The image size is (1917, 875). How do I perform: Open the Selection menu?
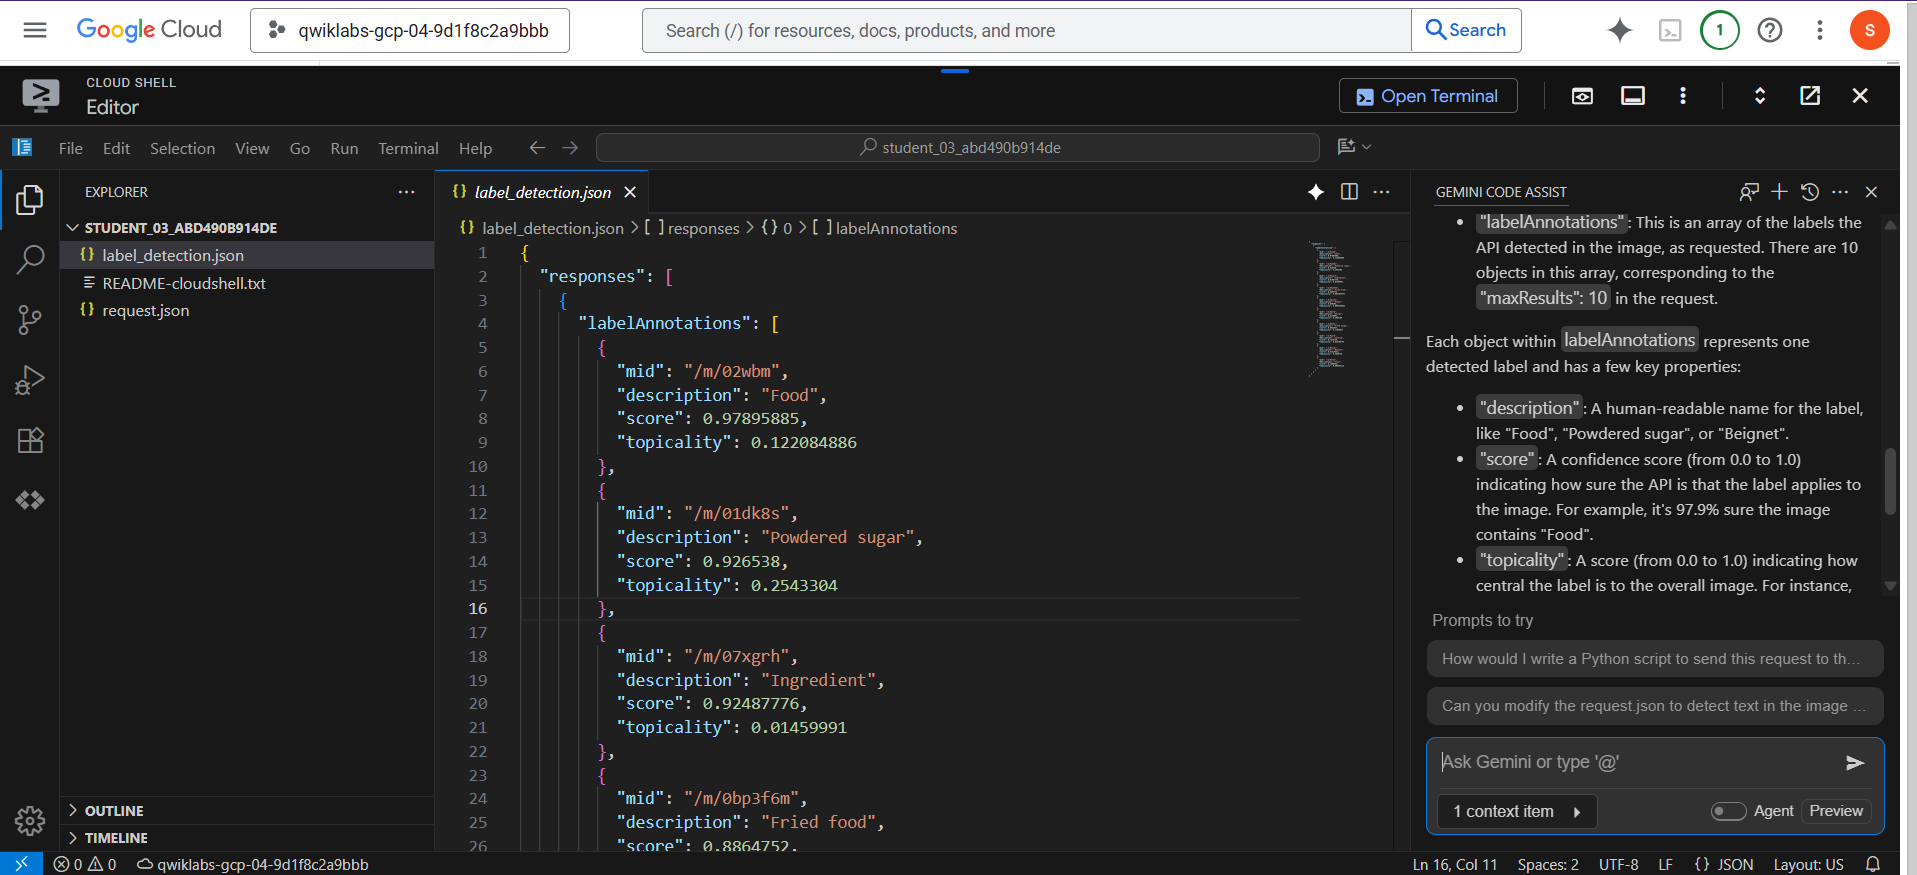click(182, 148)
